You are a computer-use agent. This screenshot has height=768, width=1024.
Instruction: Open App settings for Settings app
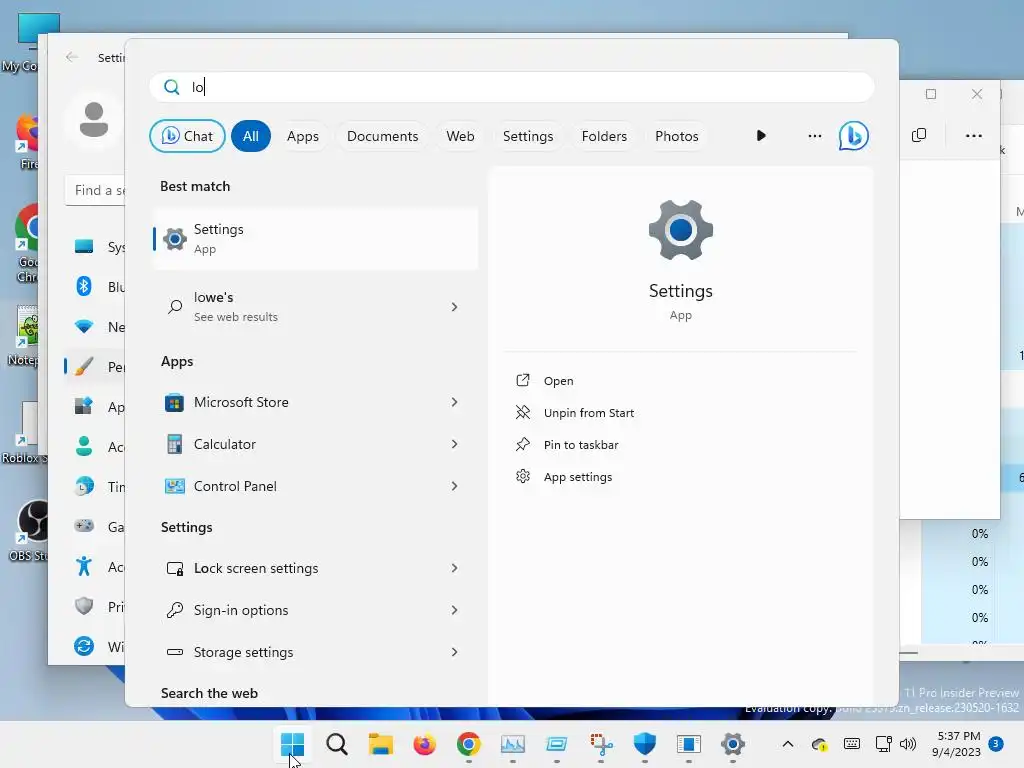coord(577,477)
